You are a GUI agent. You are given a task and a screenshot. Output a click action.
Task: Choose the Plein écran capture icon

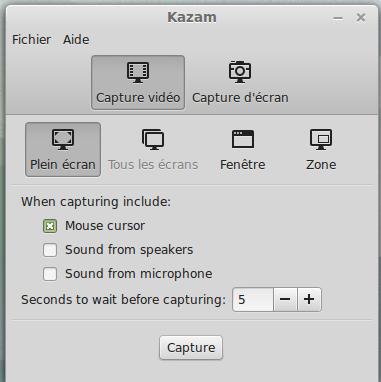pos(63,139)
